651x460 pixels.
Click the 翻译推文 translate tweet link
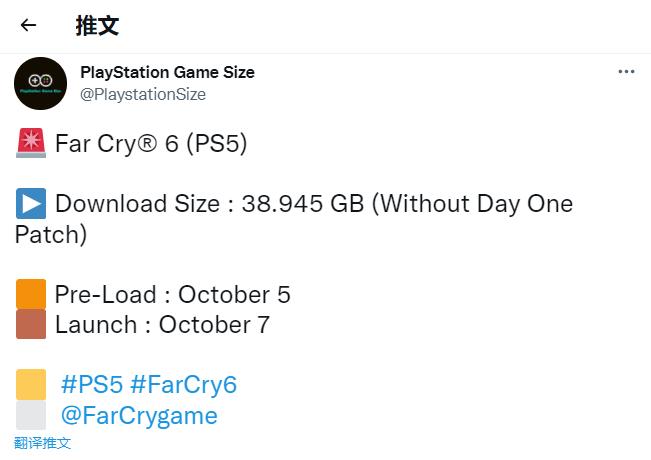[x=42, y=443]
